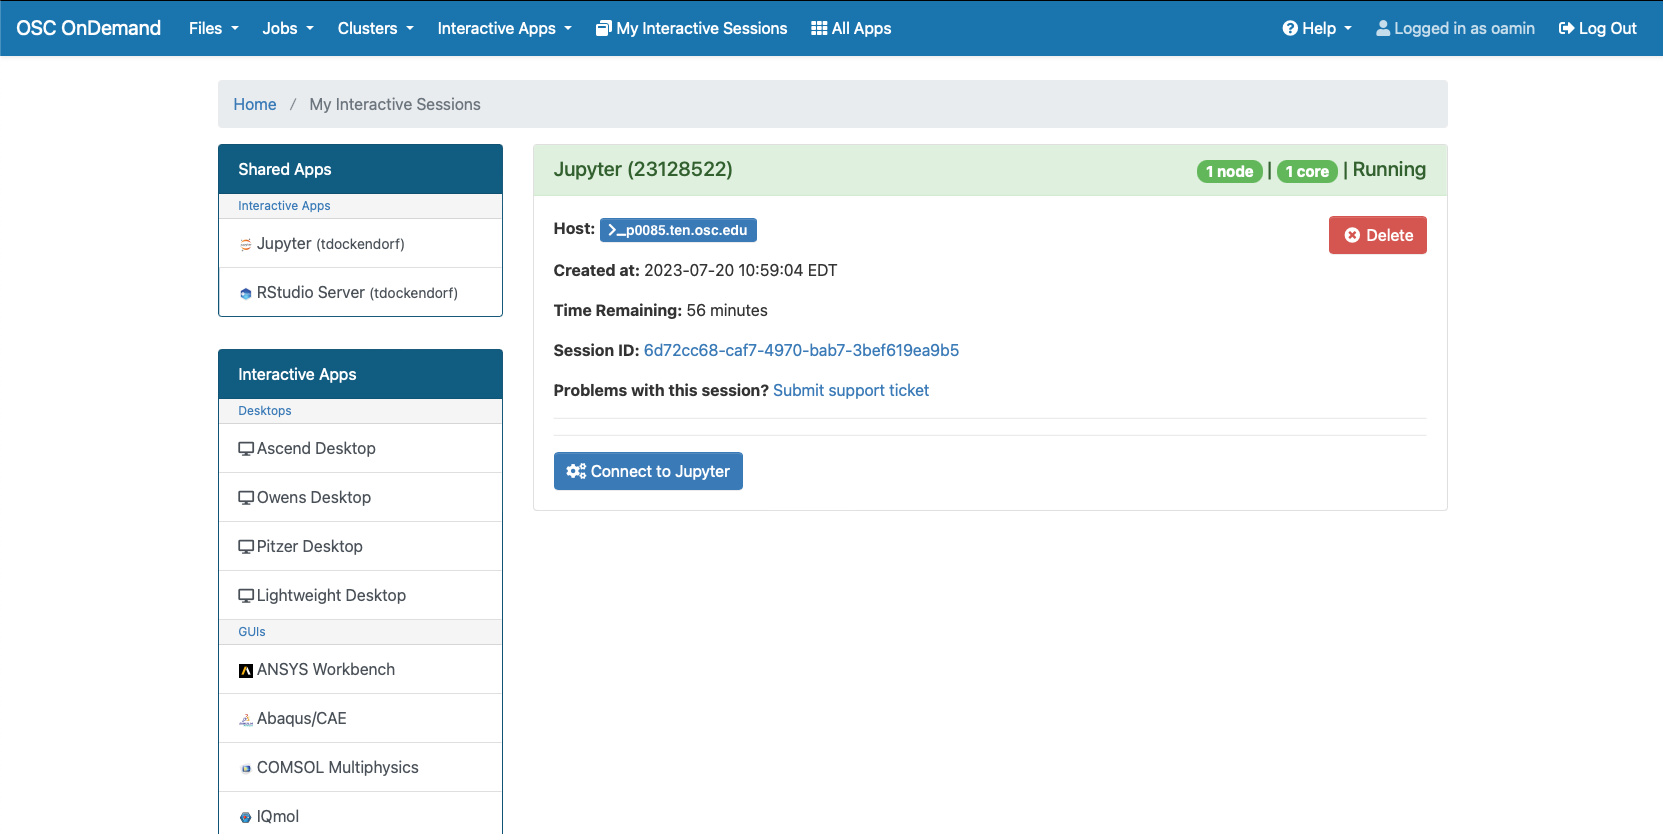
Task: Open the Help dropdown caret
Action: coord(1348,29)
